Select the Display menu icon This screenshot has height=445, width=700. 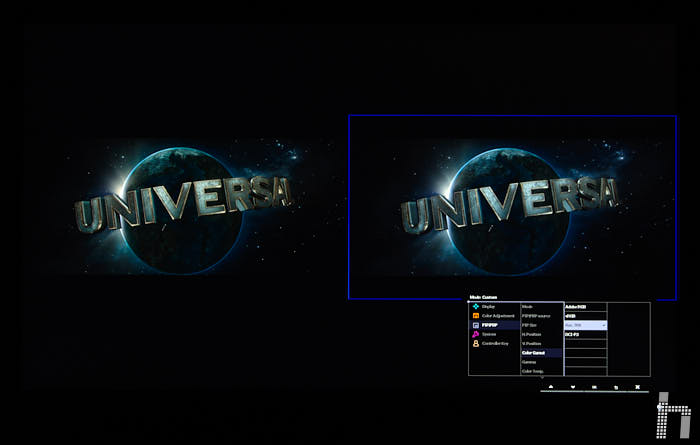pyautogui.click(x=476, y=307)
